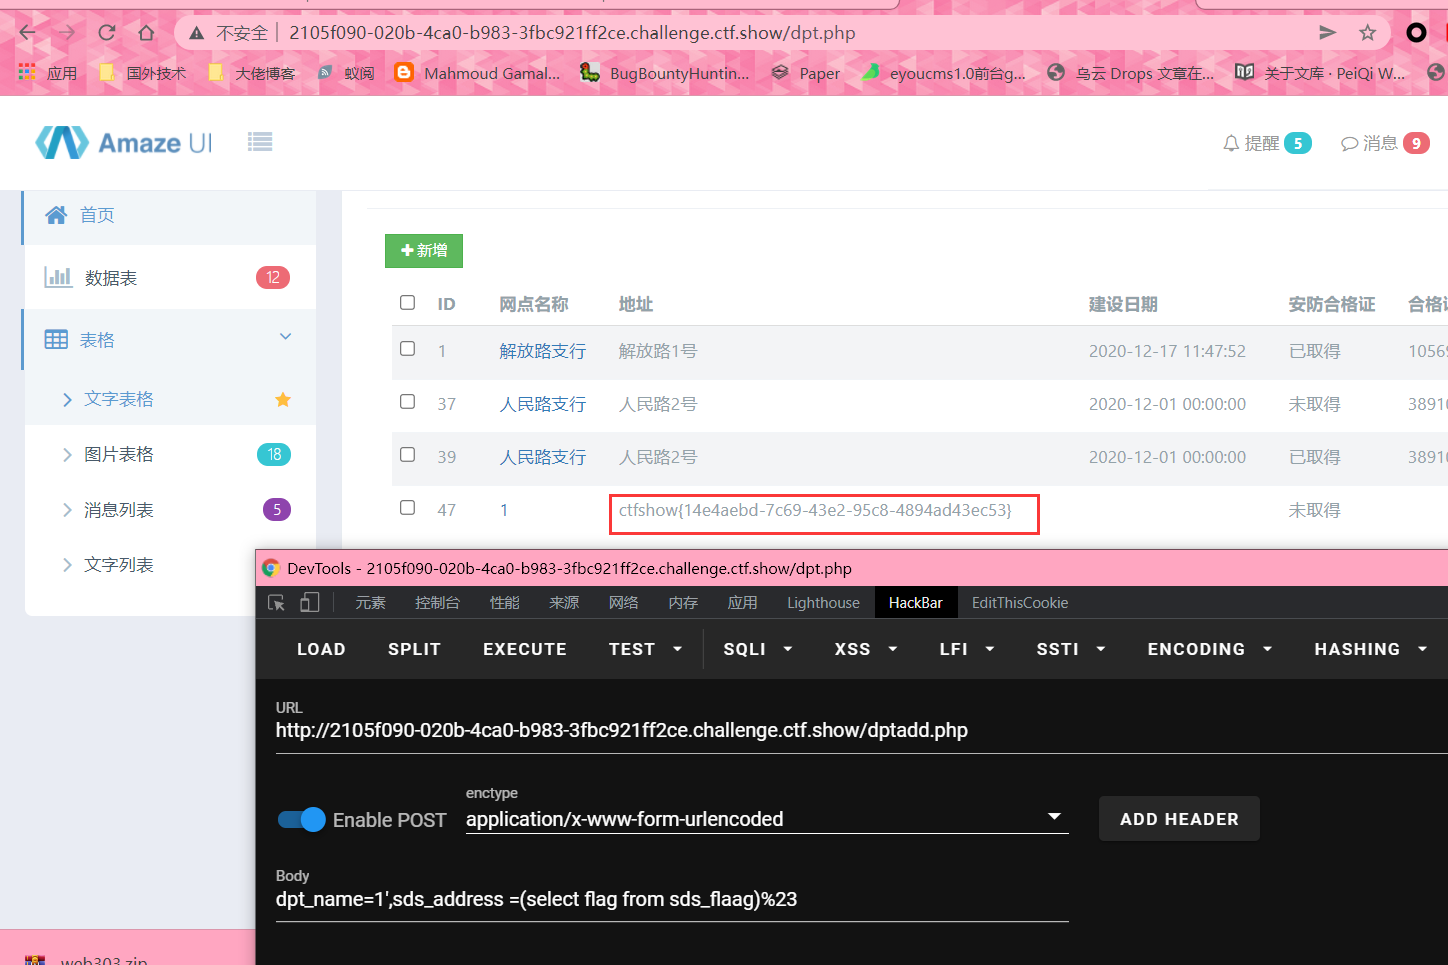This screenshot has height=965, width=1448.
Task: Go to browser home icon
Action: (146, 33)
